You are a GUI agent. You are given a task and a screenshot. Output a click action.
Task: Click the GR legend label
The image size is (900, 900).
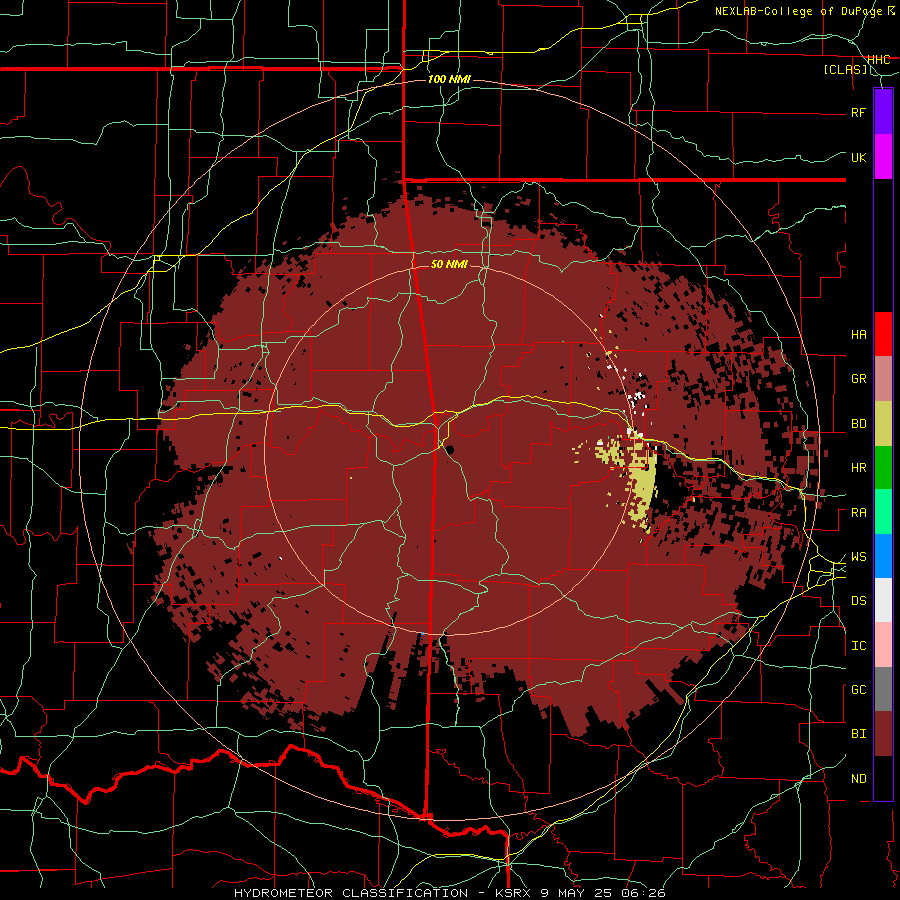pos(859,379)
